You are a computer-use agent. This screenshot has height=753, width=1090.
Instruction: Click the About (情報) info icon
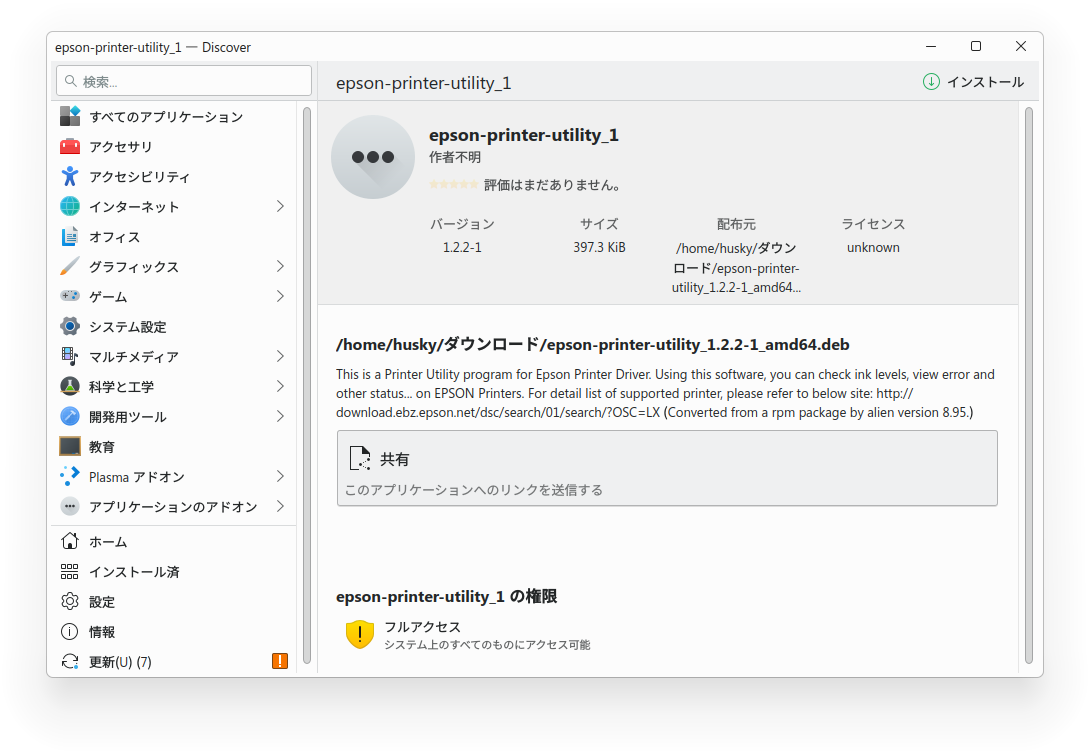(70, 631)
